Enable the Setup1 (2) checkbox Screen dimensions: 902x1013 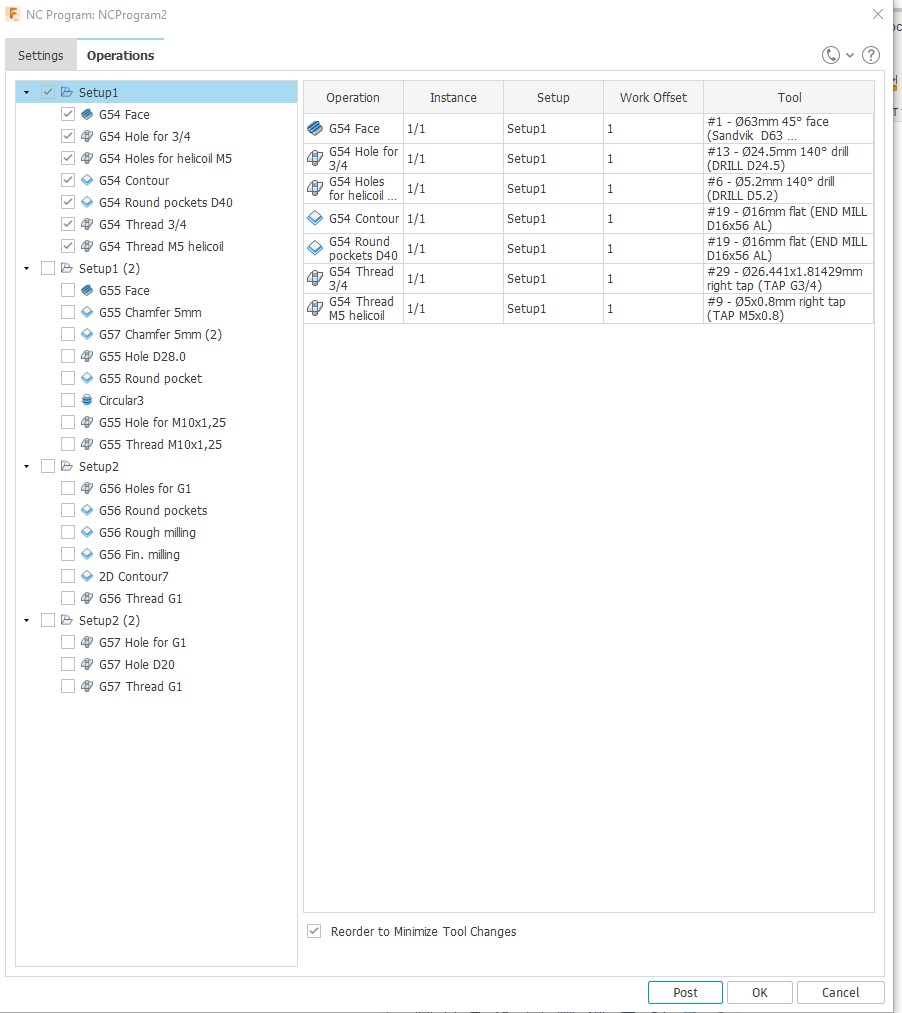click(47, 268)
